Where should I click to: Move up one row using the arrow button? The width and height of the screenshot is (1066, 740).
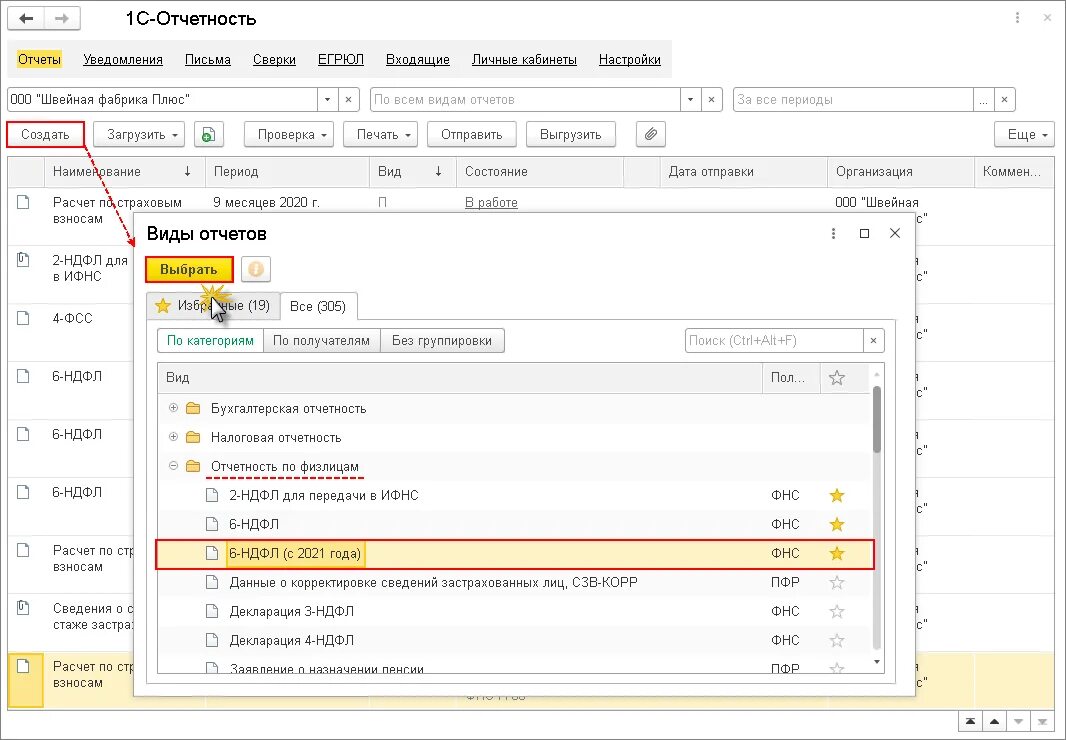(995, 722)
